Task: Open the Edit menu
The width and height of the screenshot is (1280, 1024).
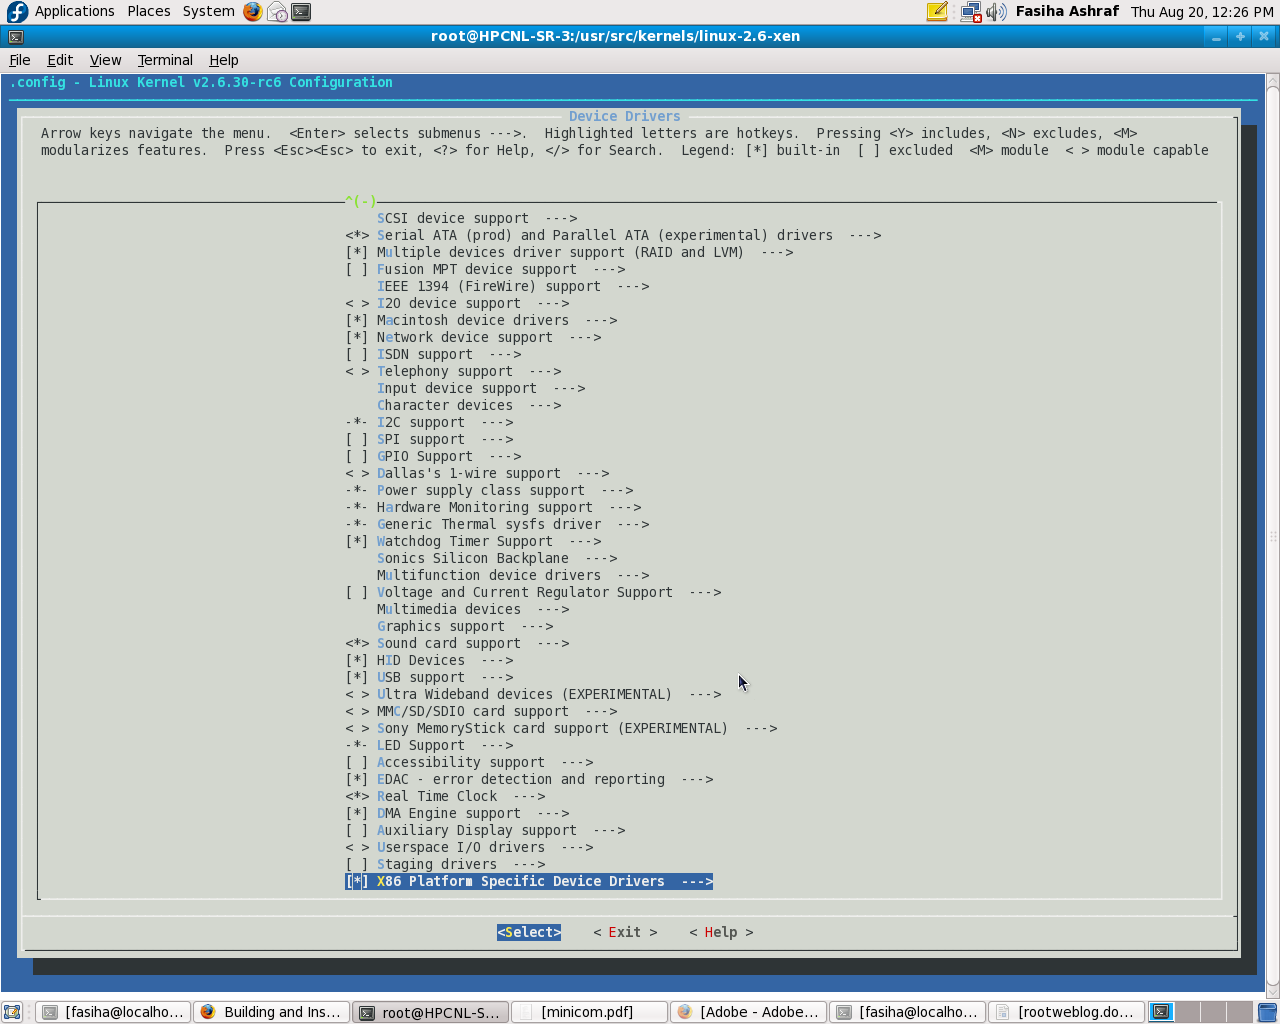Action: click(60, 60)
